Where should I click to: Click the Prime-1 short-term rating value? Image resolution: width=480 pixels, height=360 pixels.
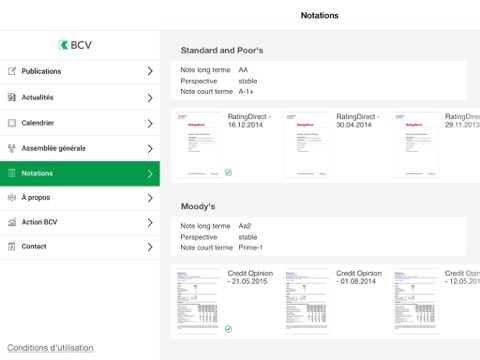pos(251,248)
